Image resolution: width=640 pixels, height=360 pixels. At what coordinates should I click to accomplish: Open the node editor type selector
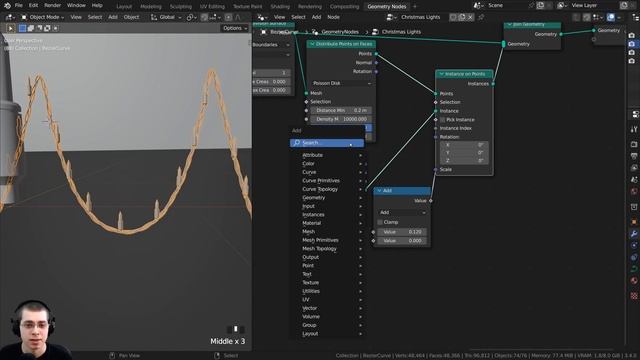262,17
